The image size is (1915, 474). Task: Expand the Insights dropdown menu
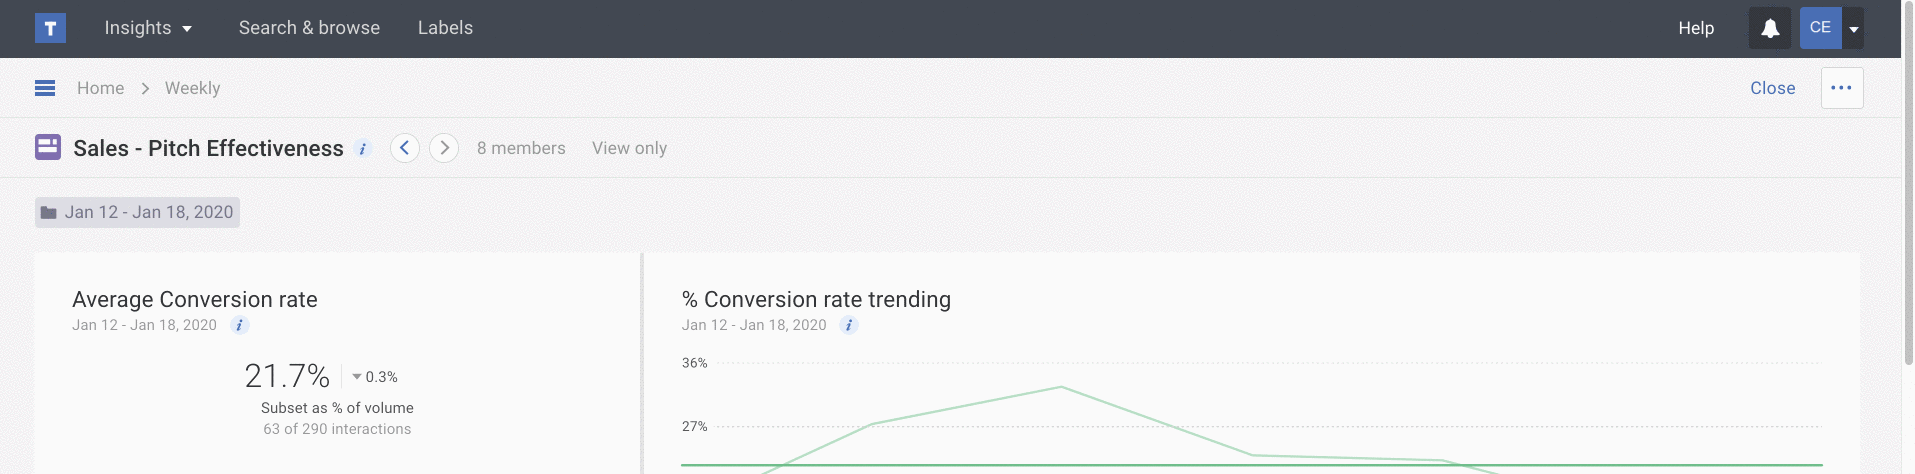(148, 28)
